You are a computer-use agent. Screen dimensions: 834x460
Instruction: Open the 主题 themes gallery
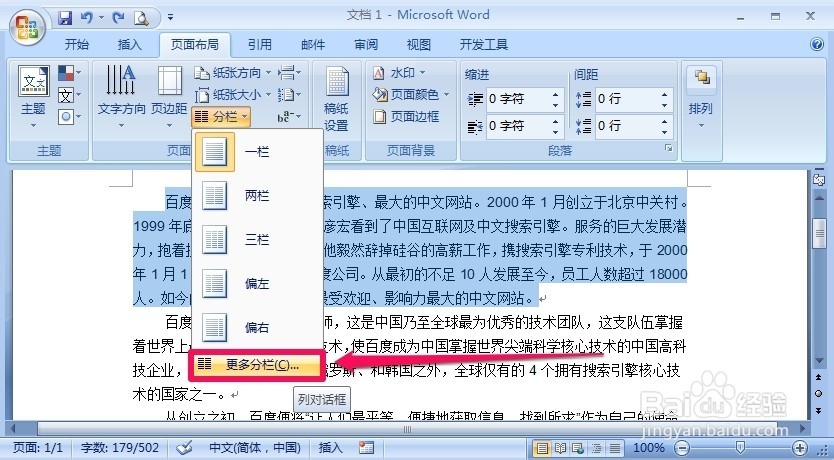[x=34, y=96]
